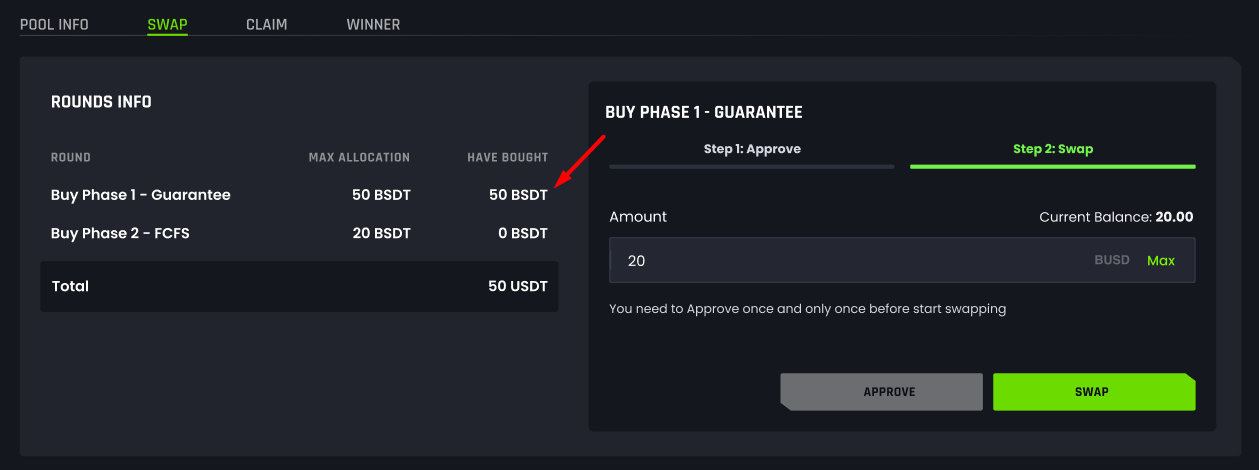The image size is (1259, 470).
Task: Go to the WINNER tab
Action: point(373,24)
